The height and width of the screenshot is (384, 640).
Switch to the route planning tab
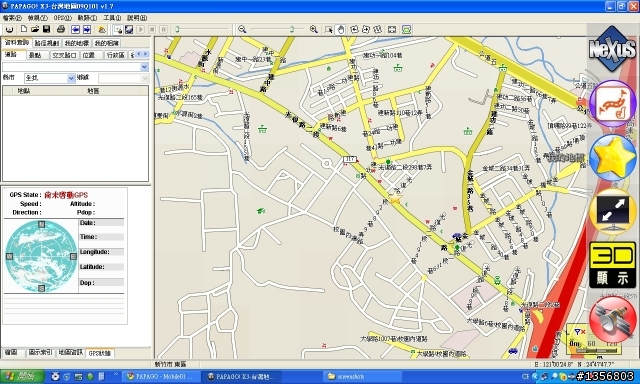[47, 43]
